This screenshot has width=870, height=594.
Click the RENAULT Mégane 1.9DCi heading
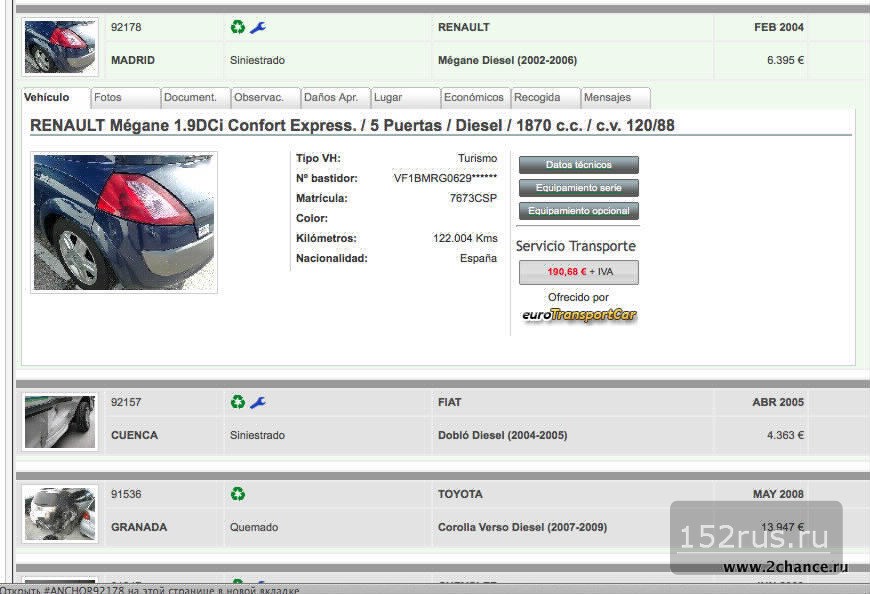coord(352,125)
